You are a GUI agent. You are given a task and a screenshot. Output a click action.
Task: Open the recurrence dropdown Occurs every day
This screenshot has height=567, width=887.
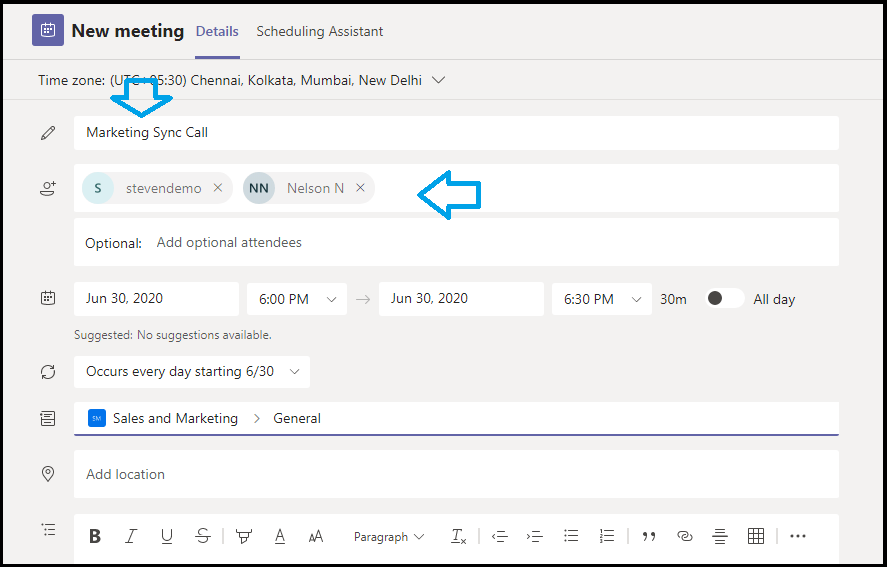coord(192,372)
